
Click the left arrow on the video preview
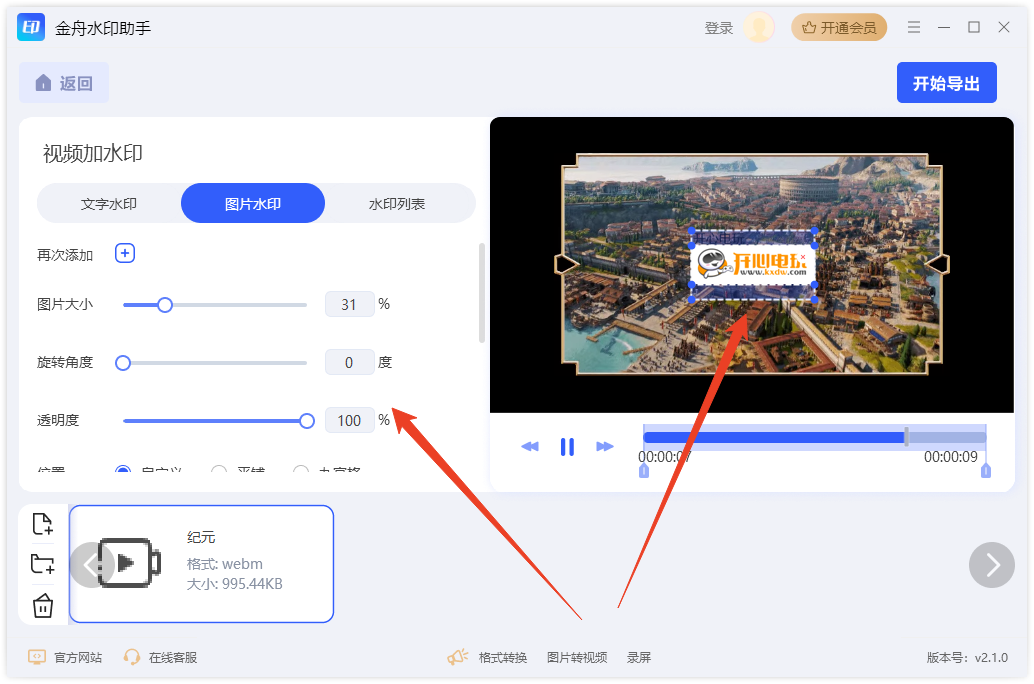coord(567,264)
